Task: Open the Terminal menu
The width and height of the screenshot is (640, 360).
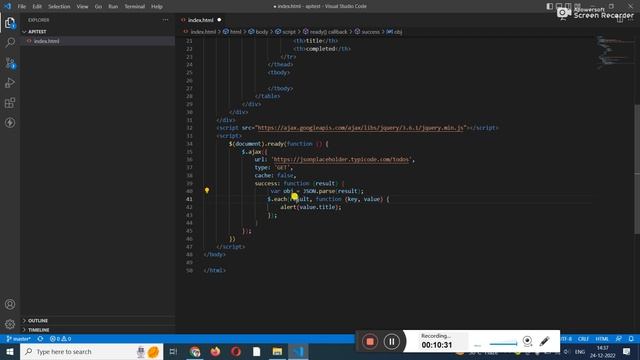Action: pos(135,7)
